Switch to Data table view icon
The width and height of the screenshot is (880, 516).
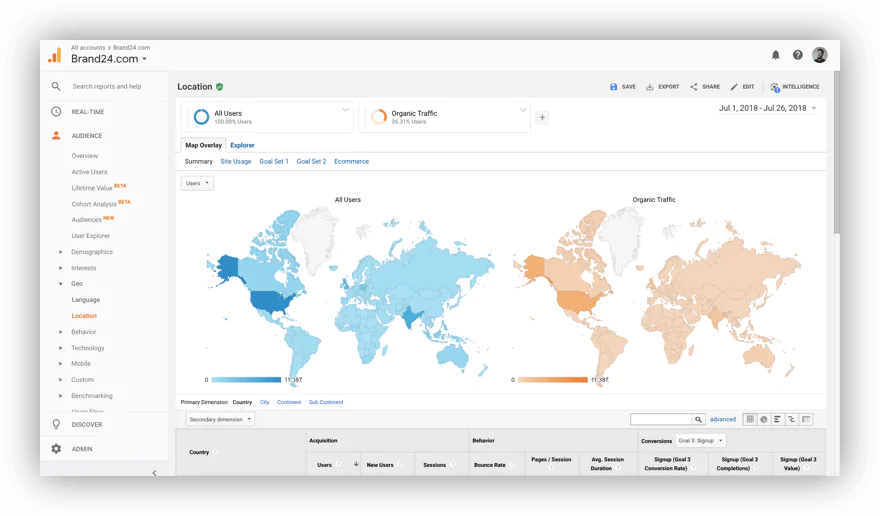[x=750, y=419]
